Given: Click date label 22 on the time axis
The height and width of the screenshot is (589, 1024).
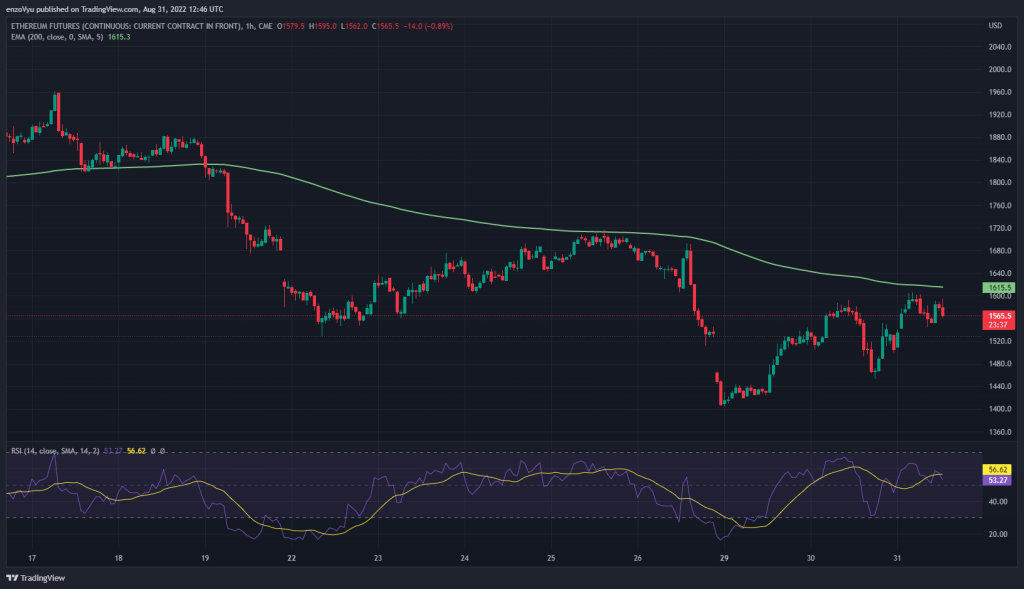Looking at the screenshot, I should [291, 558].
